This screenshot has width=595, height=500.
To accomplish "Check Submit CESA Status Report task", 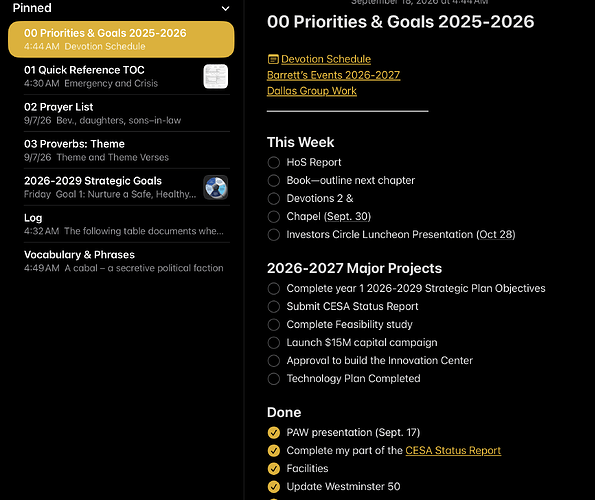I will [274, 307].
